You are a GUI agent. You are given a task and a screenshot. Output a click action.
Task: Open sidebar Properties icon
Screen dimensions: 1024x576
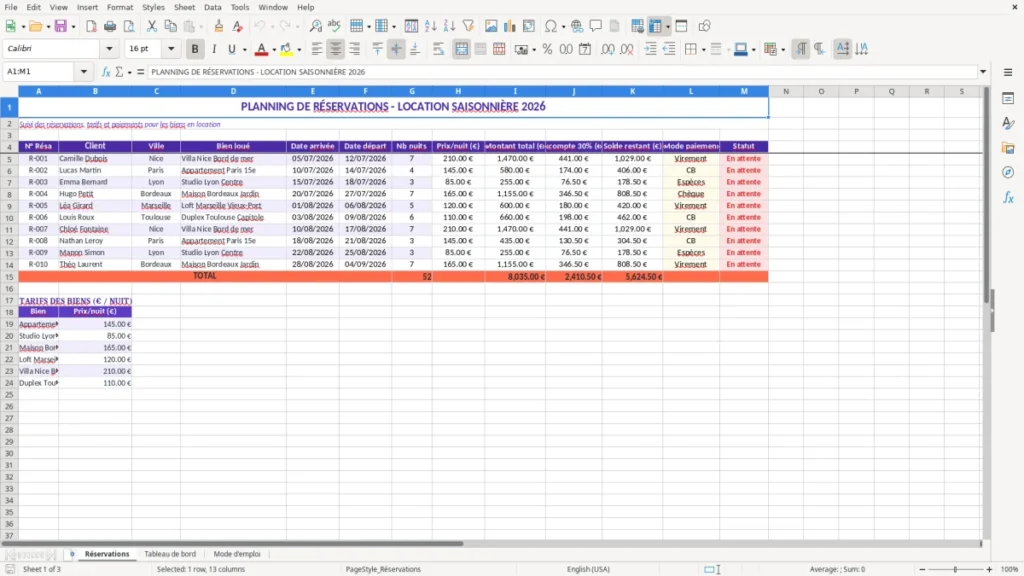click(x=1008, y=99)
